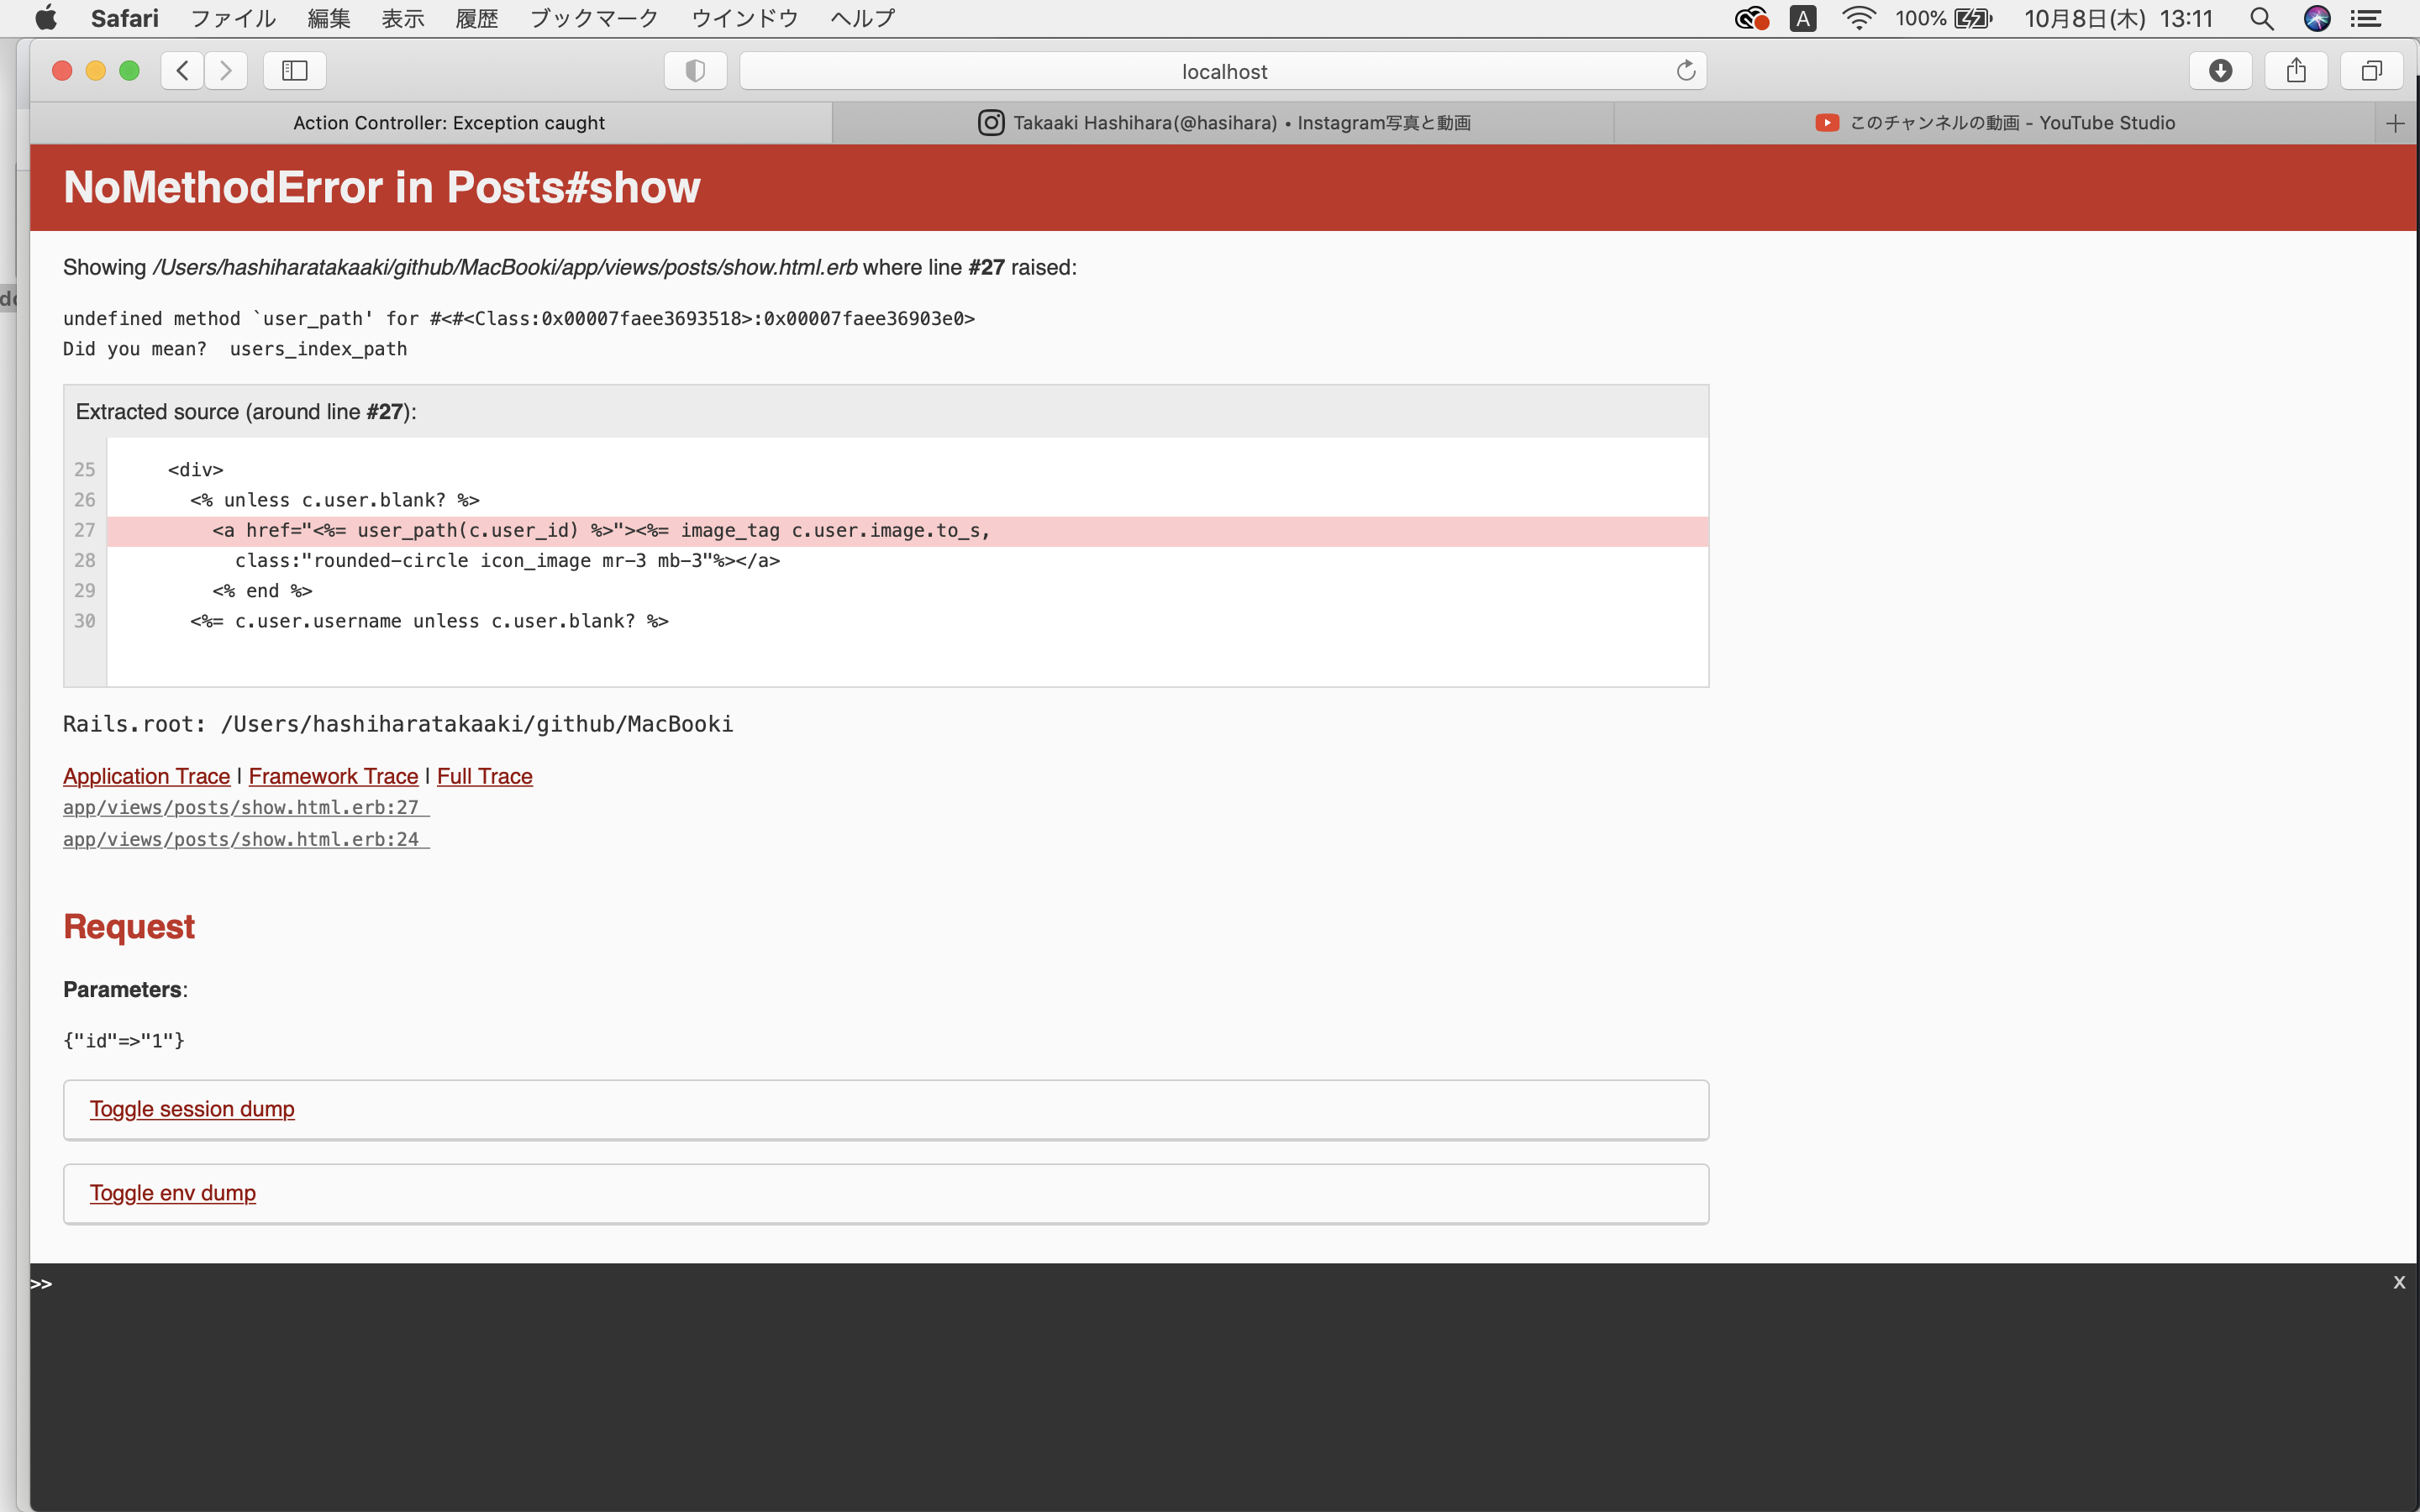2420x1512 pixels.
Task: Click the forward navigation arrow
Action: pos(226,70)
